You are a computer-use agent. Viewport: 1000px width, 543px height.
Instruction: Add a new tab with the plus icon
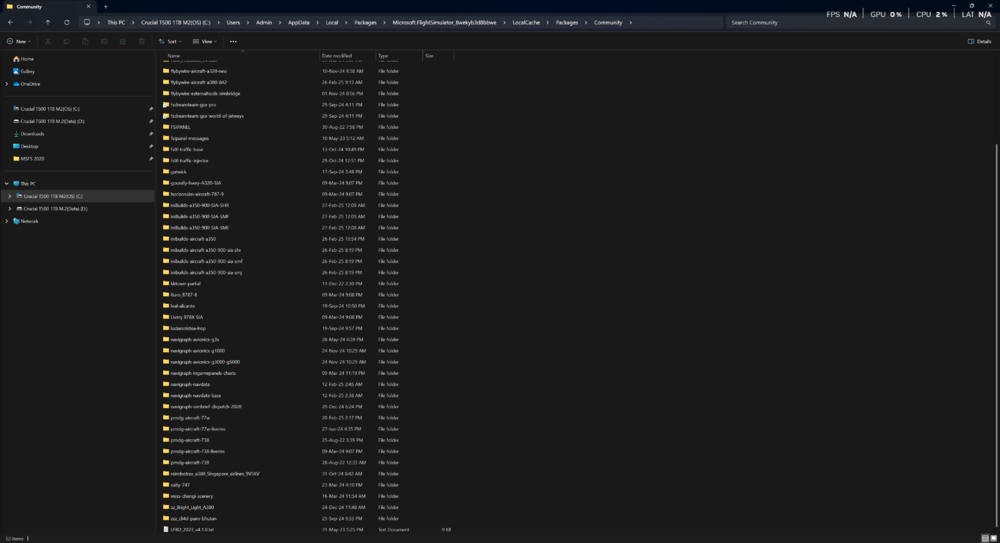point(105,6)
